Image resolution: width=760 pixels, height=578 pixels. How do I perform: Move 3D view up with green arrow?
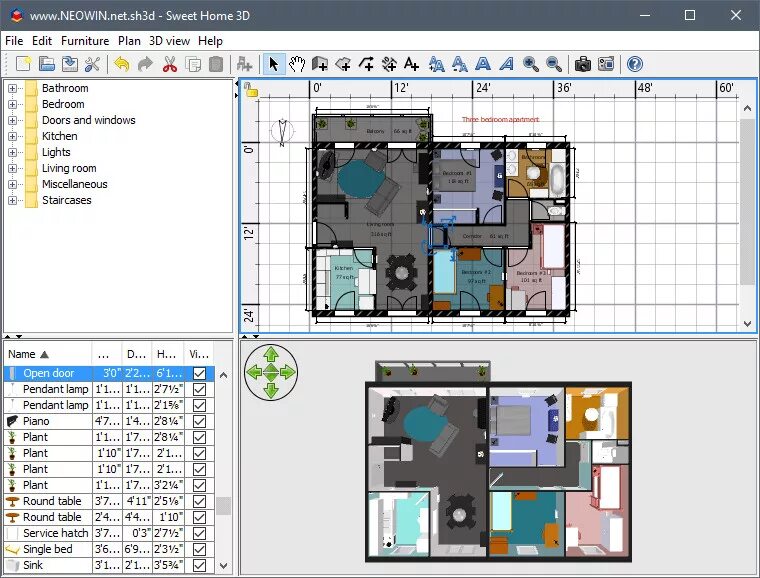[271, 354]
